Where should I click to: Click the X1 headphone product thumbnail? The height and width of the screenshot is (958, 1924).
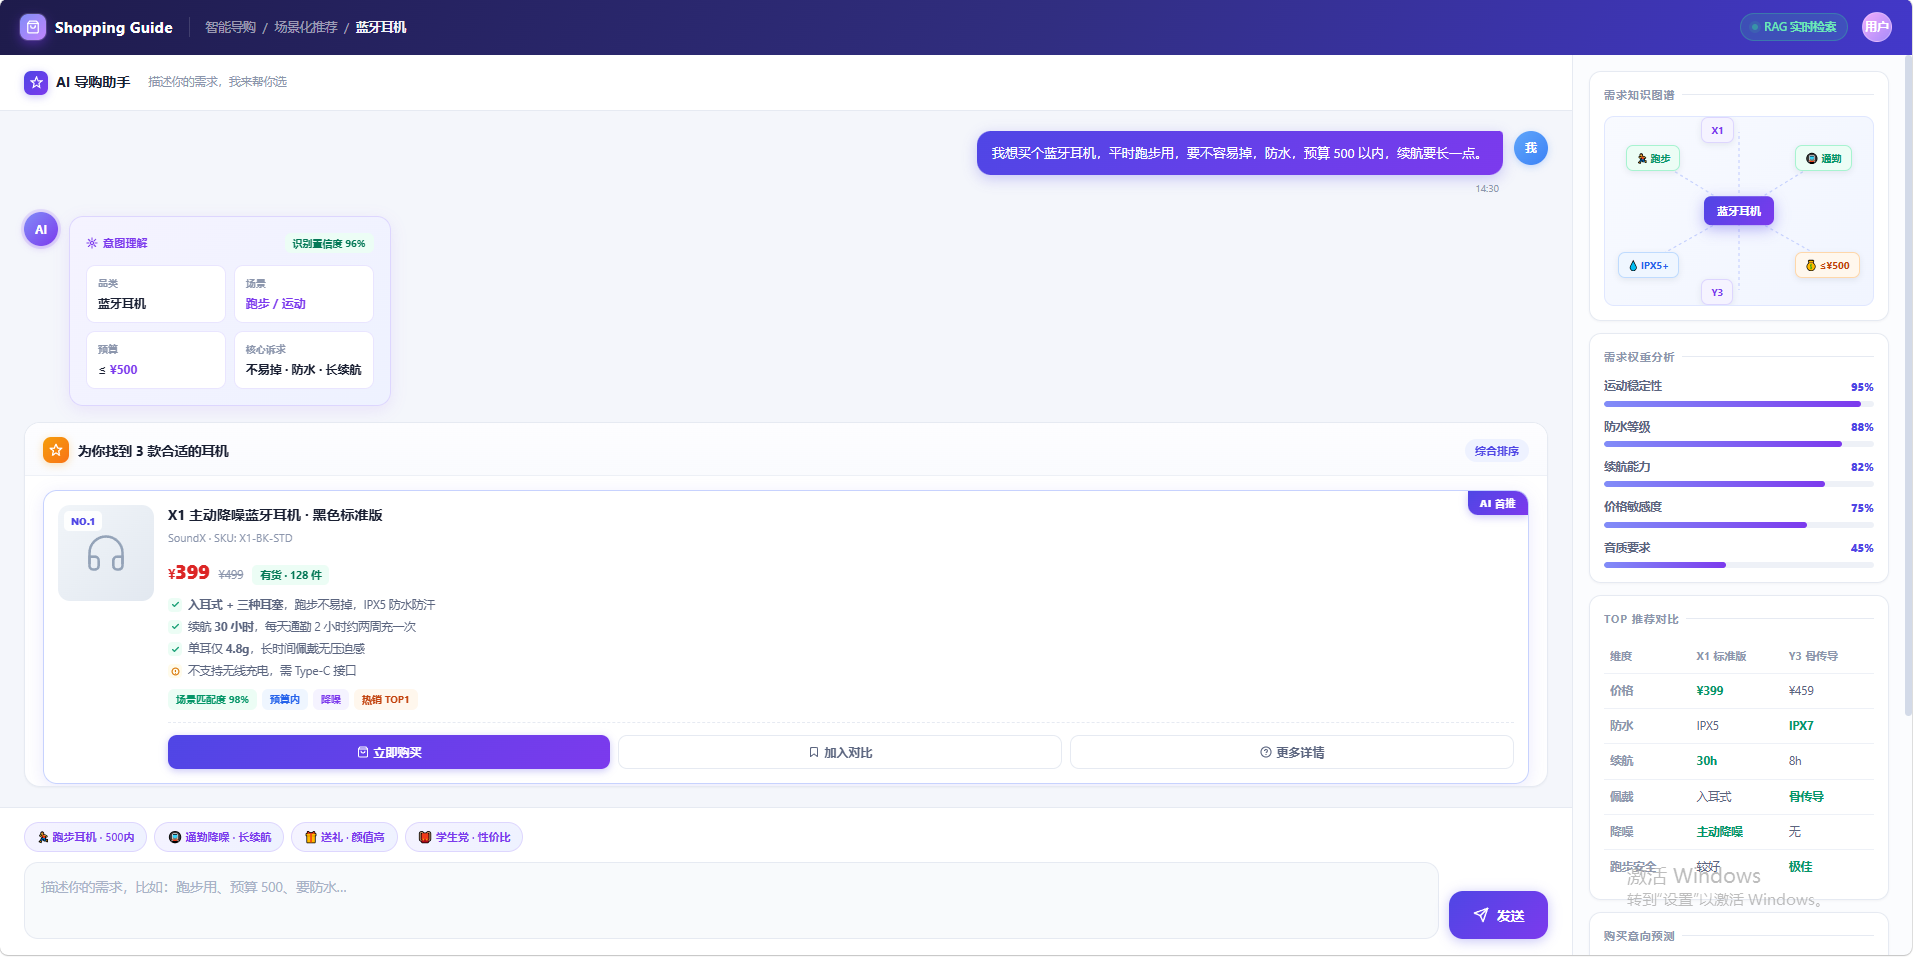click(106, 553)
